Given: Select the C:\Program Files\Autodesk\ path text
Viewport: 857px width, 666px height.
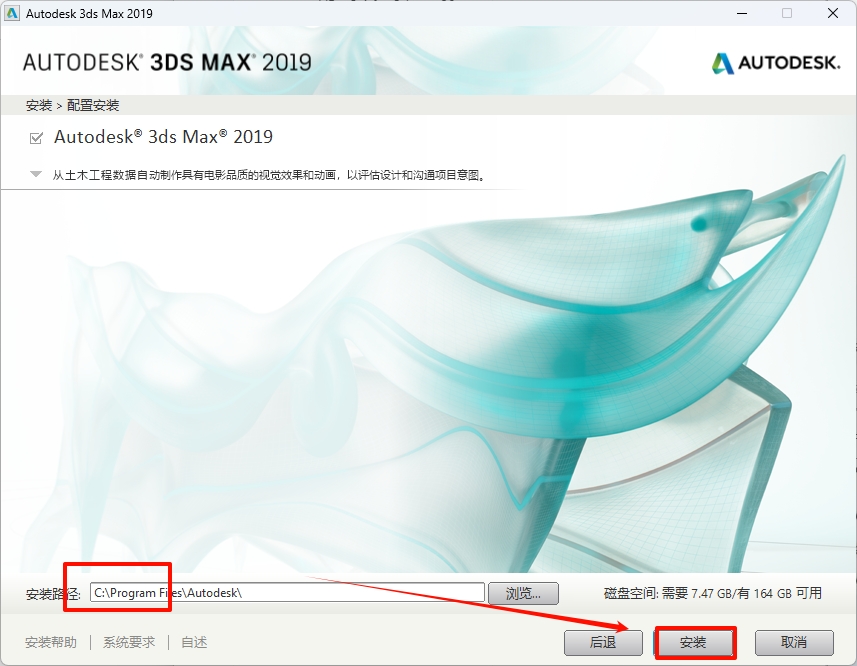Looking at the screenshot, I should pyautogui.click(x=168, y=592).
